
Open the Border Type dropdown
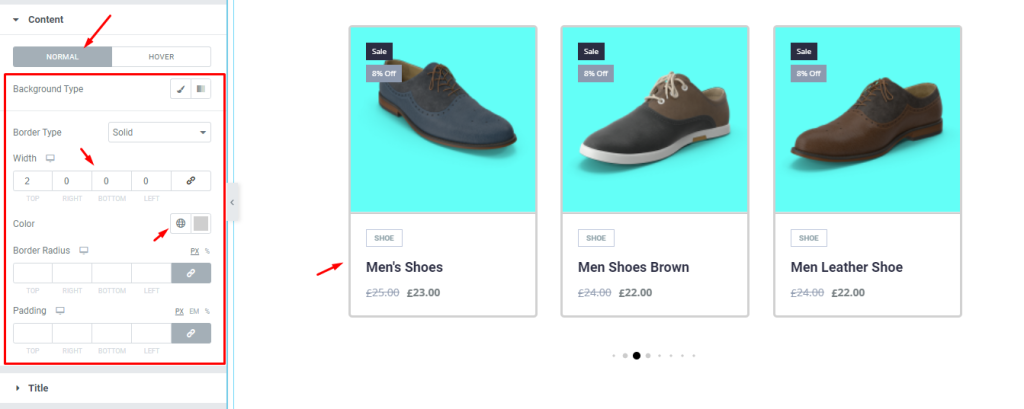(159, 132)
